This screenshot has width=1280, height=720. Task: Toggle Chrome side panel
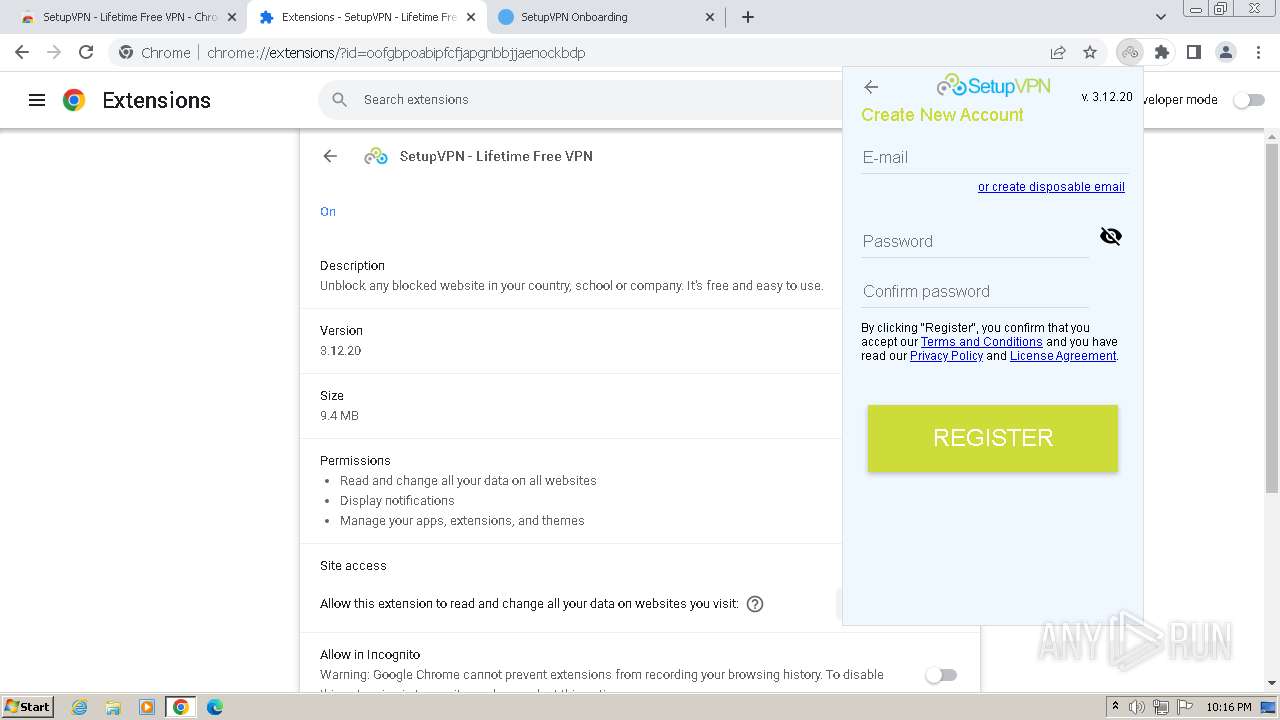click(1194, 53)
